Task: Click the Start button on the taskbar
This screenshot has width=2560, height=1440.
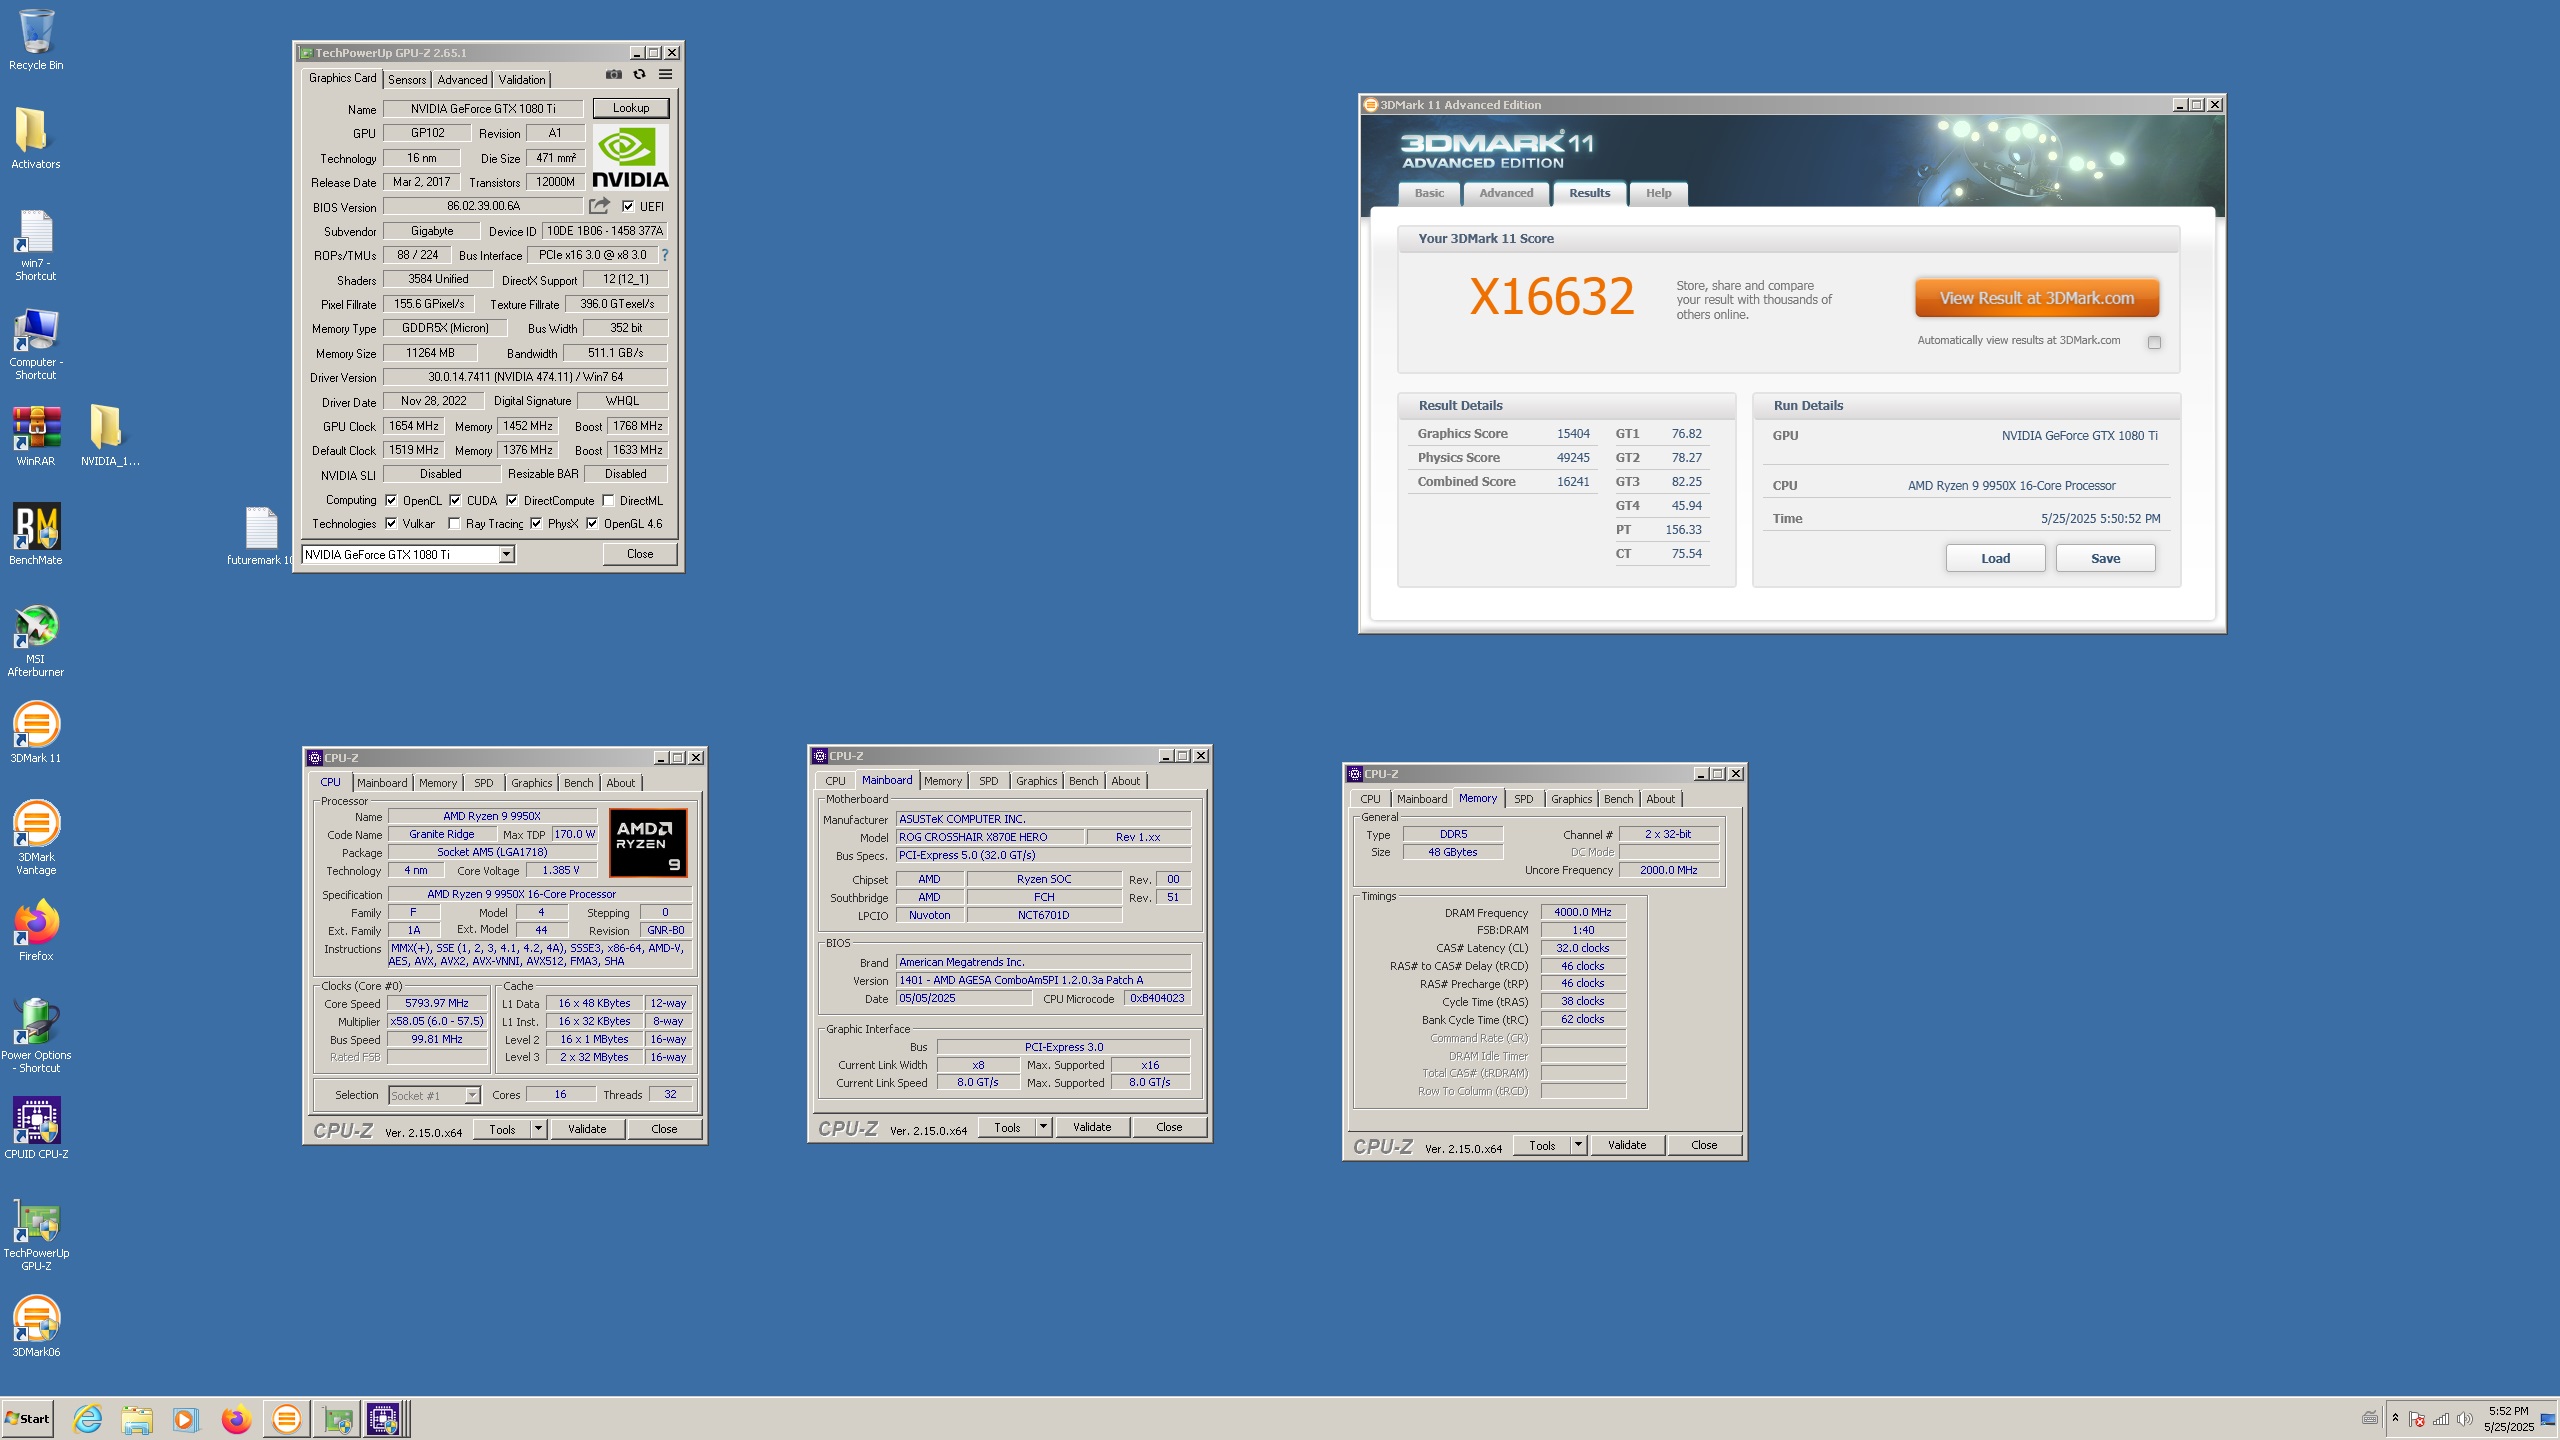Action: coord(28,1418)
